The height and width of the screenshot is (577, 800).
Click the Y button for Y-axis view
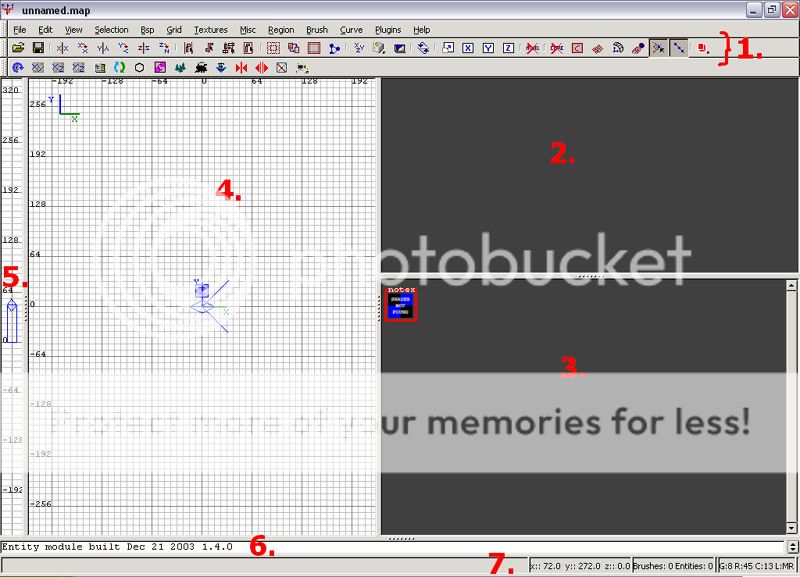(488, 48)
